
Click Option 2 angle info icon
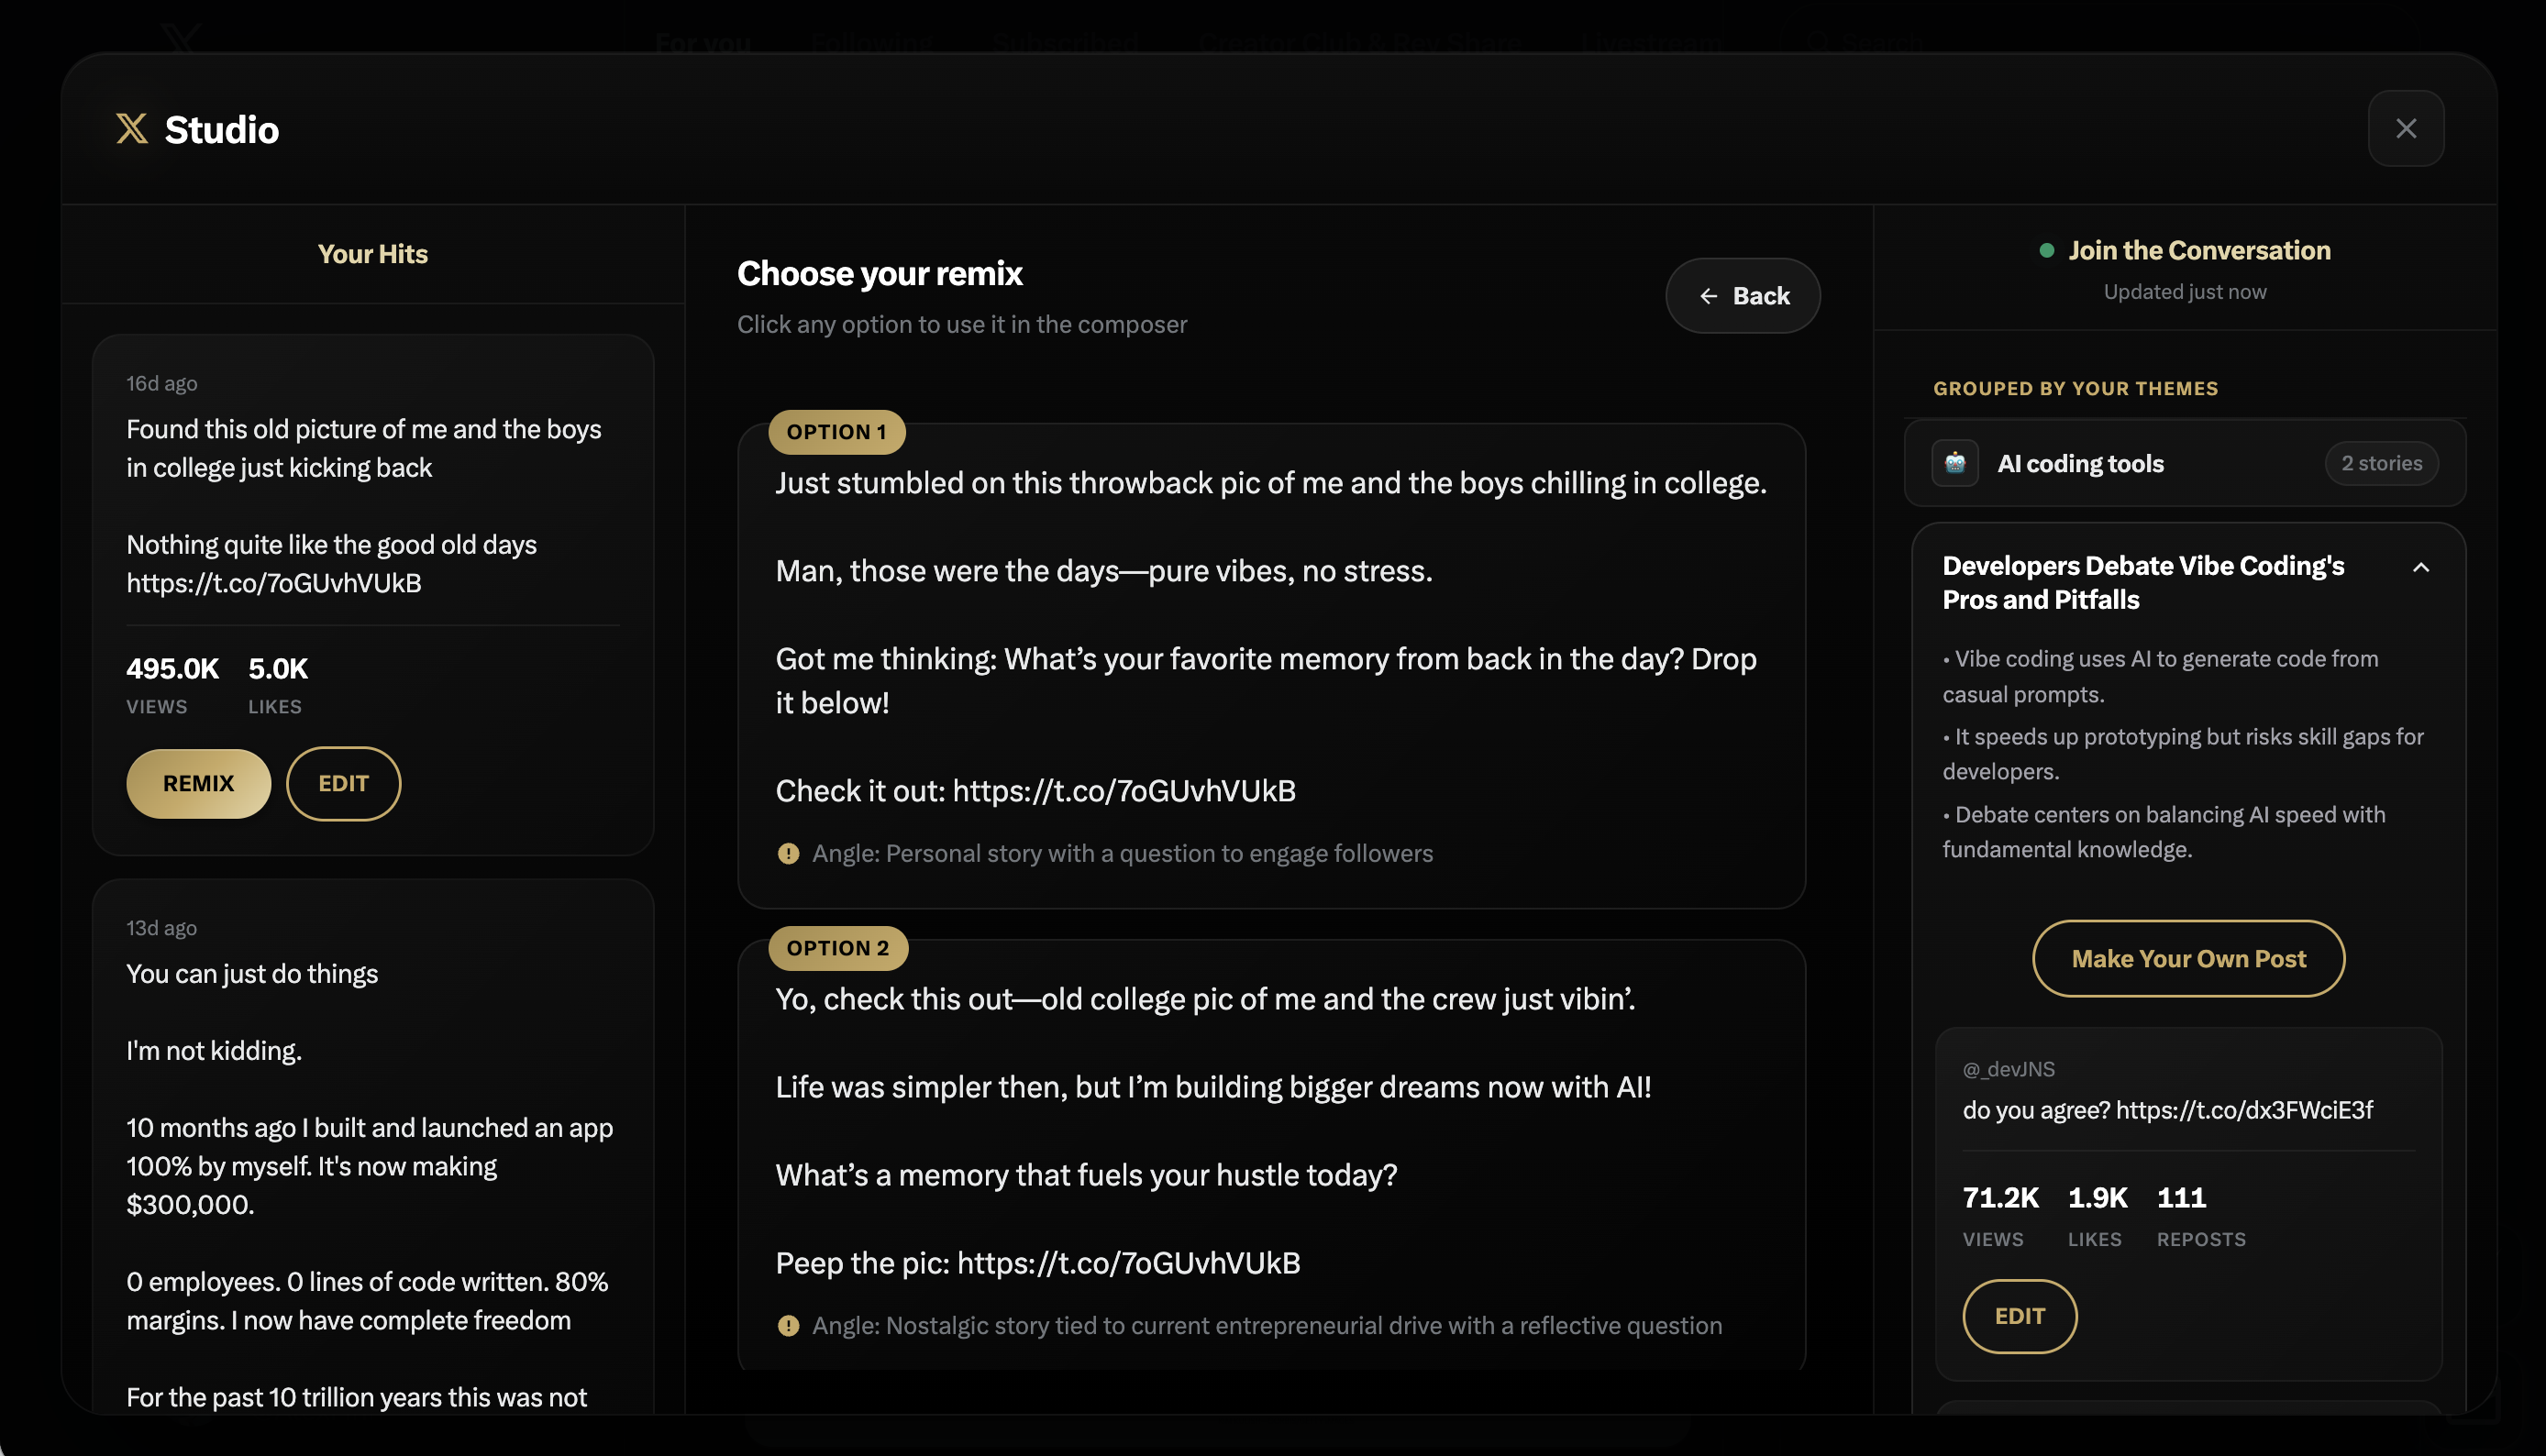click(x=788, y=1325)
